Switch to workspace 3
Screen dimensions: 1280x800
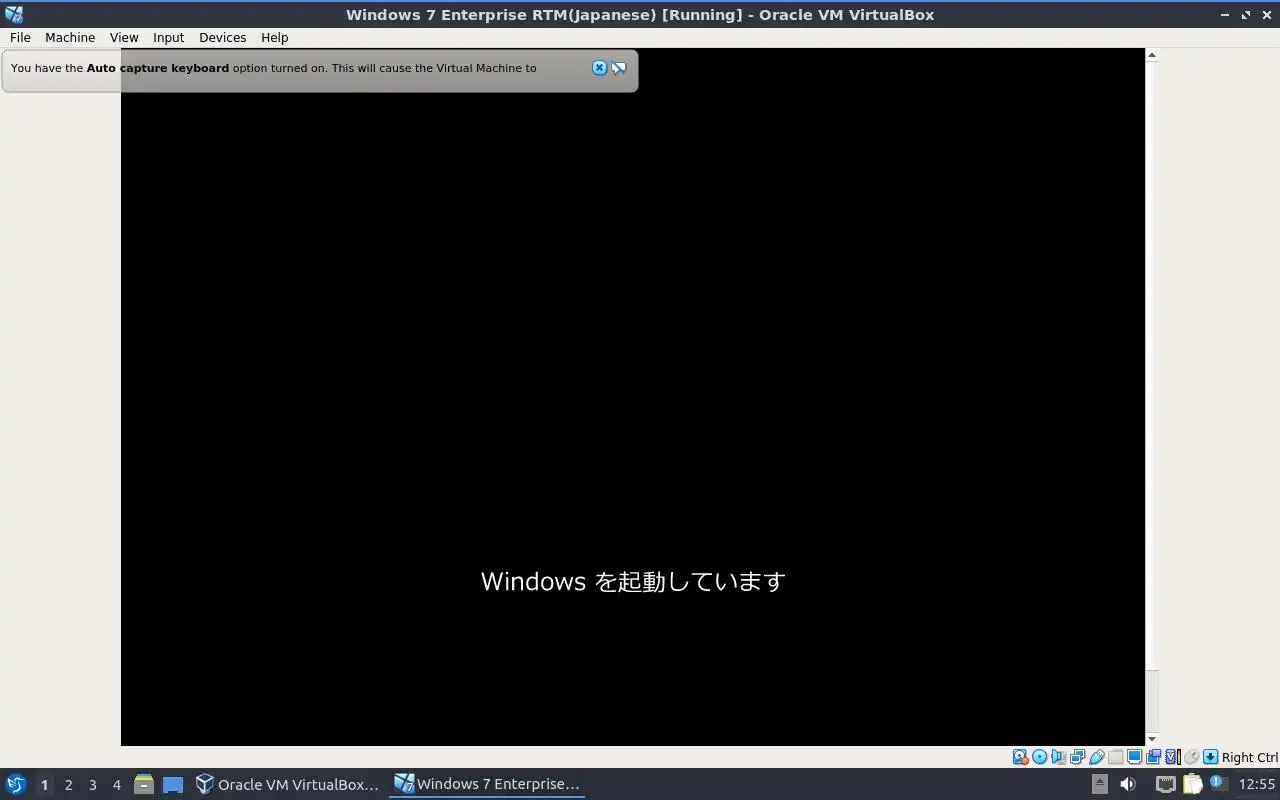coord(92,785)
